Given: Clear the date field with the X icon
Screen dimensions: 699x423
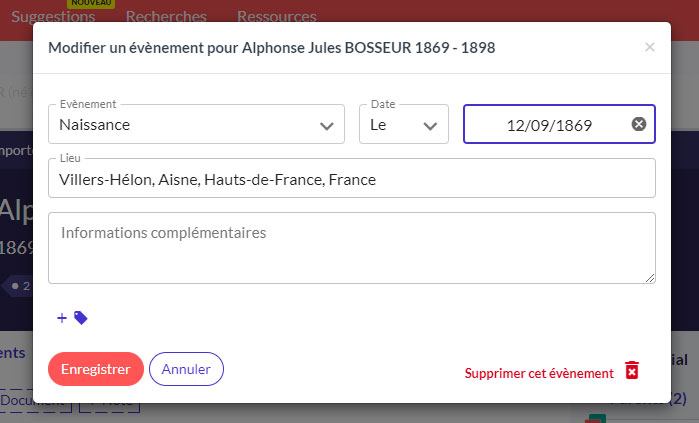Looking at the screenshot, I should [639, 124].
